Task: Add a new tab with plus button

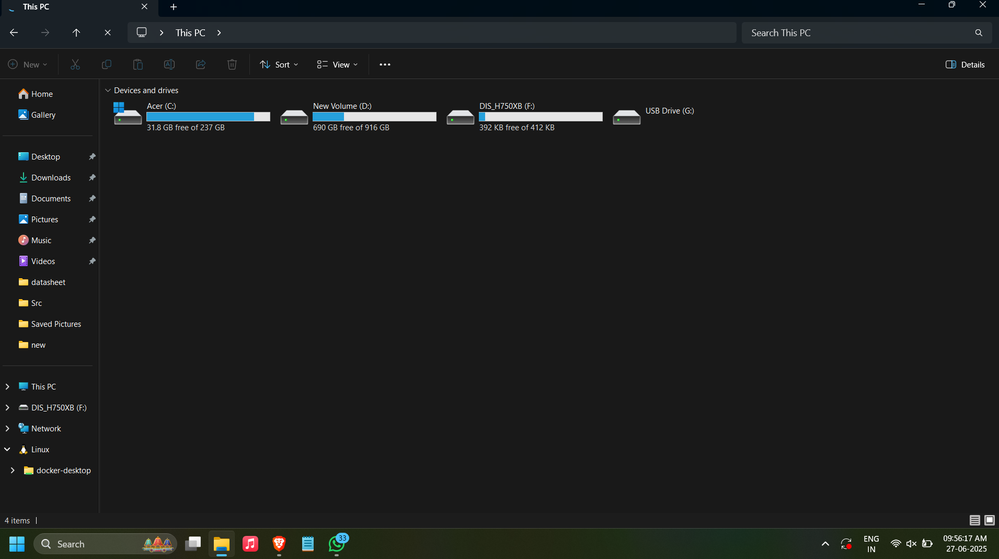Action: tap(173, 7)
